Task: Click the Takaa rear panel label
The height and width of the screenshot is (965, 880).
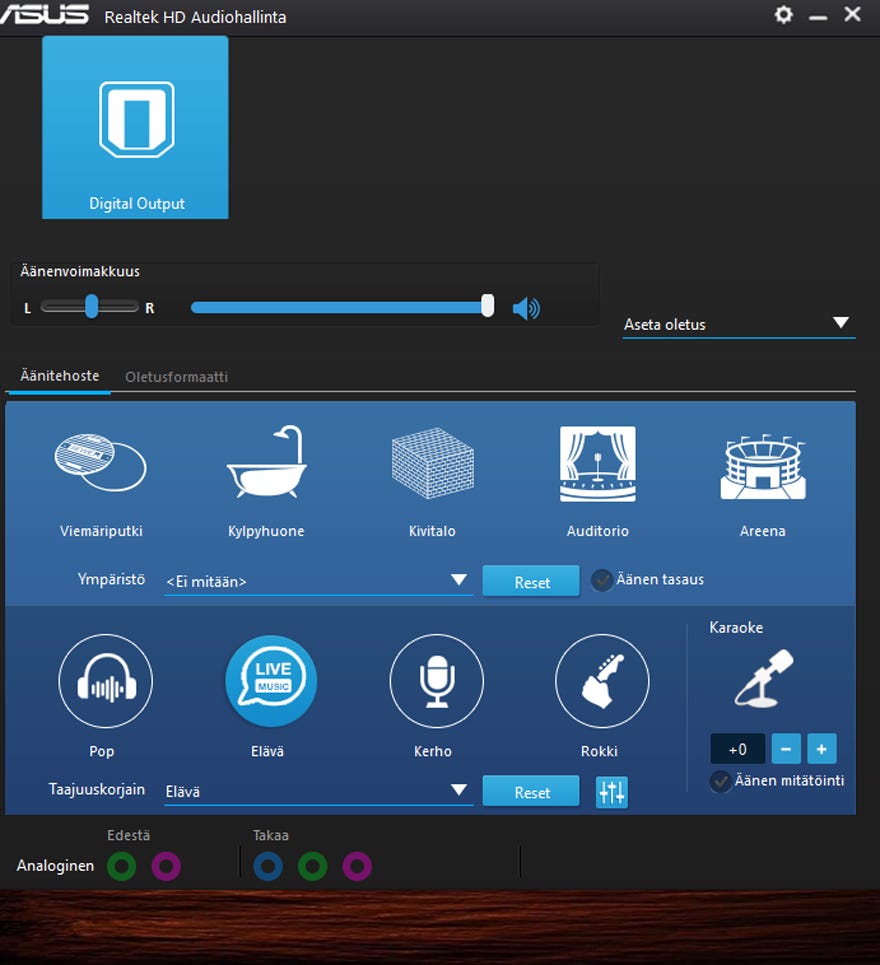Action: point(271,835)
